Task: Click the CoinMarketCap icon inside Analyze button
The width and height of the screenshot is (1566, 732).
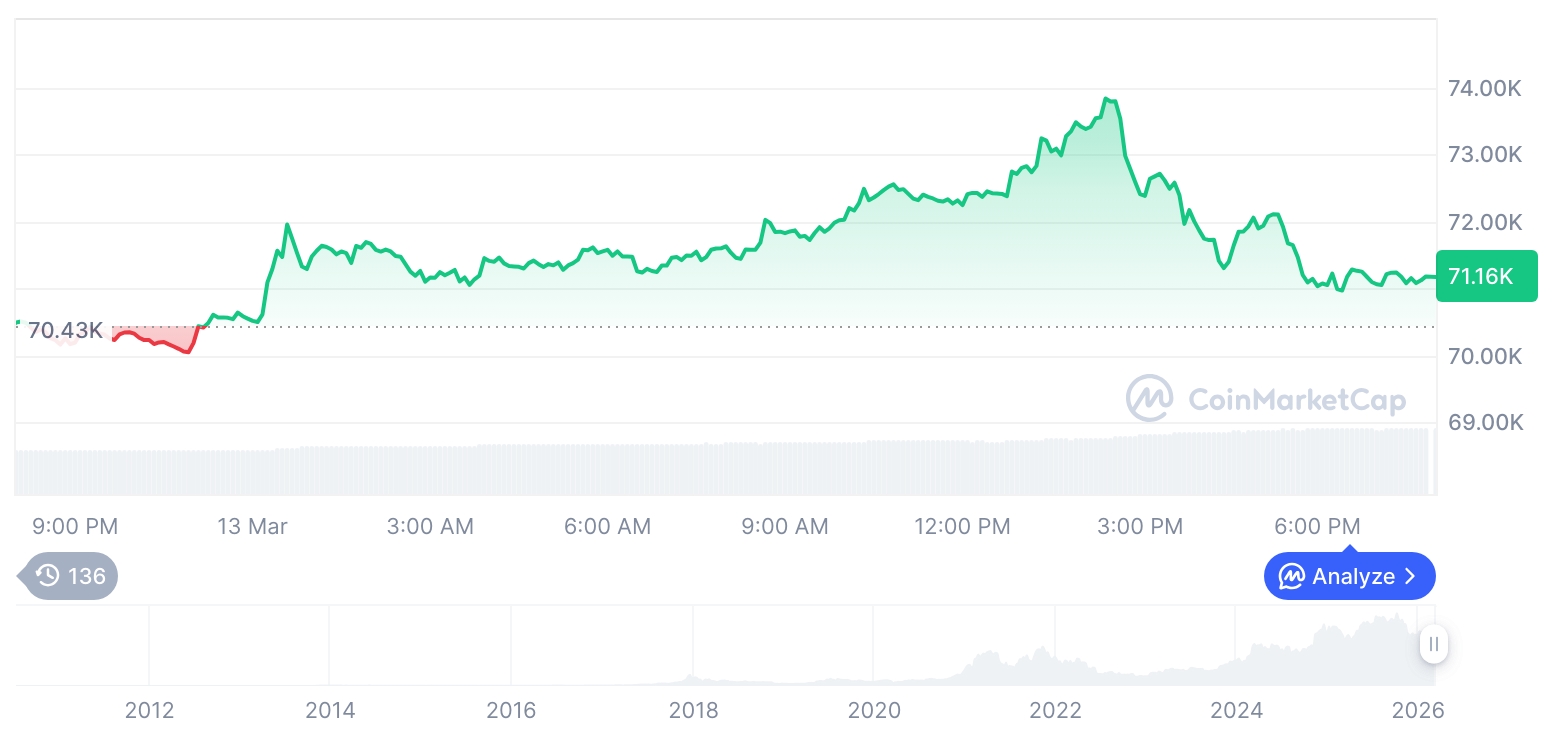Action: (x=1292, y=577)
